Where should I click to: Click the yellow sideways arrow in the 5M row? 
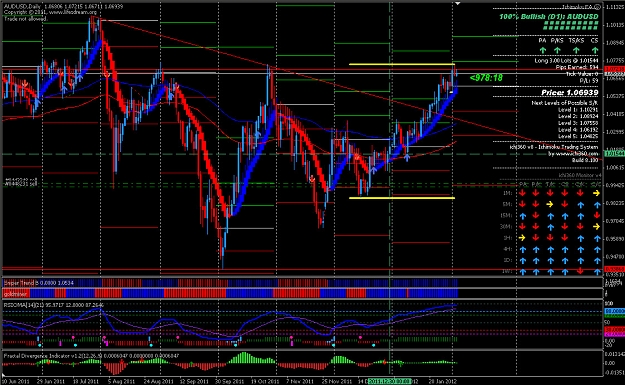(550, 204)
